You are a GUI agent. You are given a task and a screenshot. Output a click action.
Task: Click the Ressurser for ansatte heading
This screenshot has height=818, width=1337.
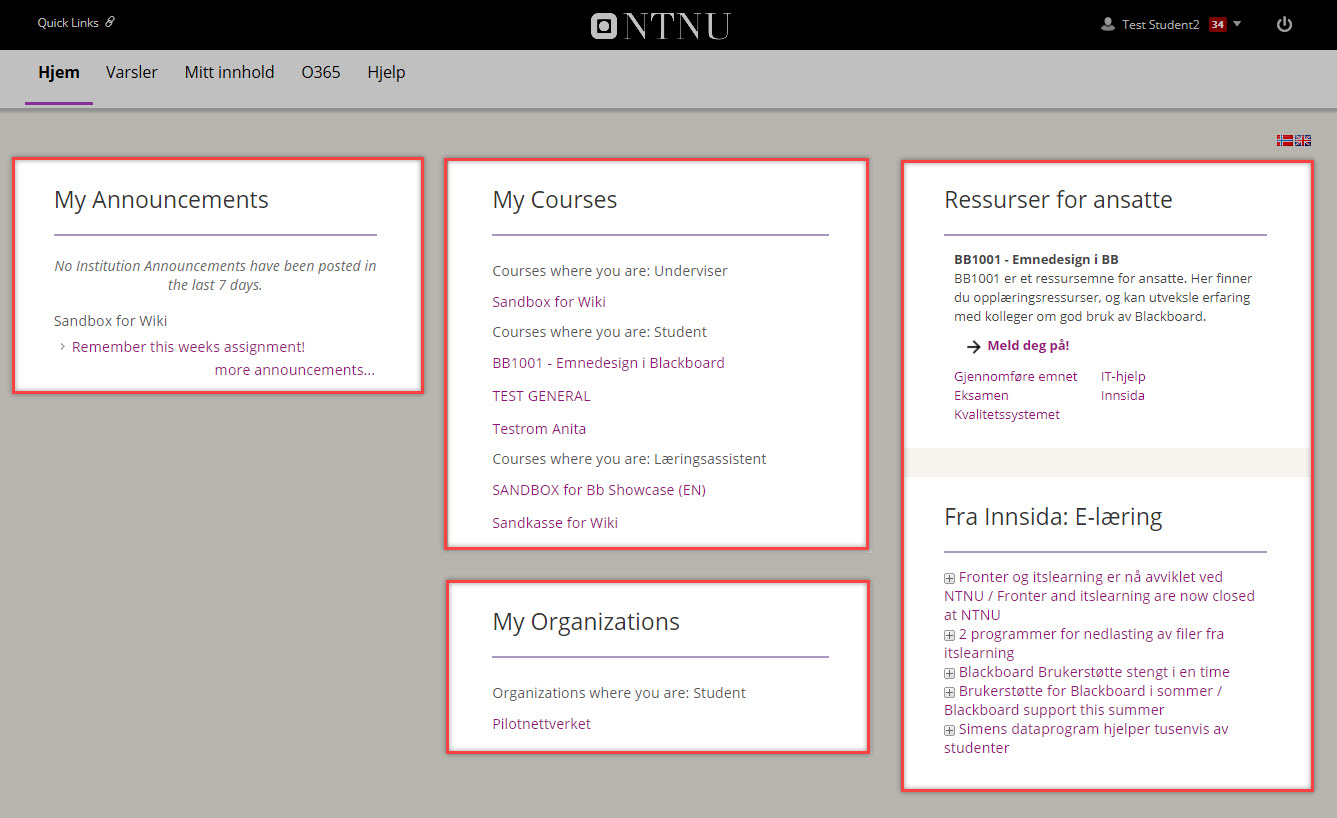[x=1058, y=199]
